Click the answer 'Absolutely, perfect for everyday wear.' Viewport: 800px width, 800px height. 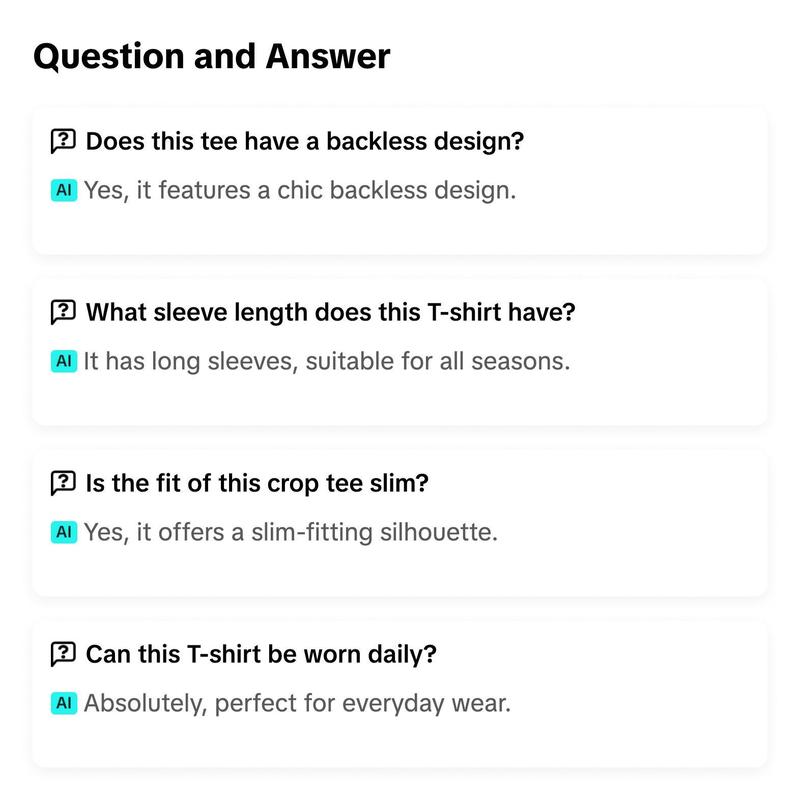tap(297, 703)
